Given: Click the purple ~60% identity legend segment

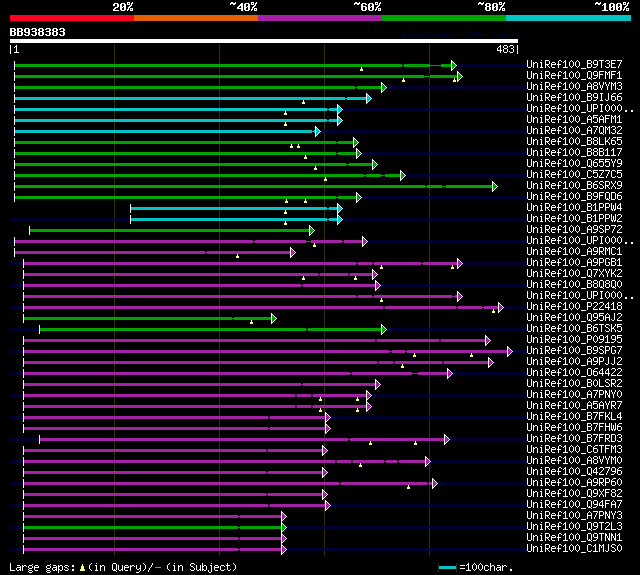Looking at the screenshot, I should click(x=320, y=18).
